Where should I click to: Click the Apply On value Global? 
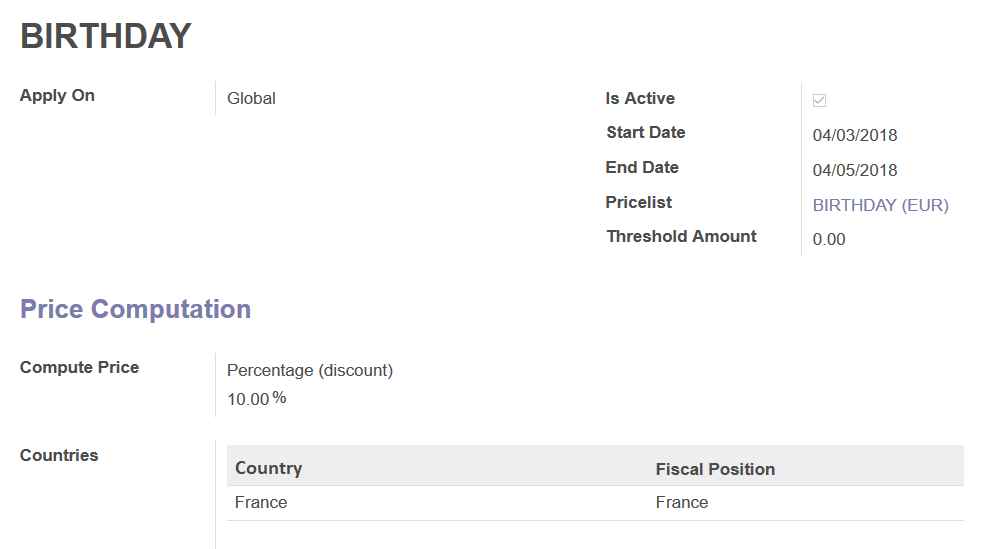point(251,98)
